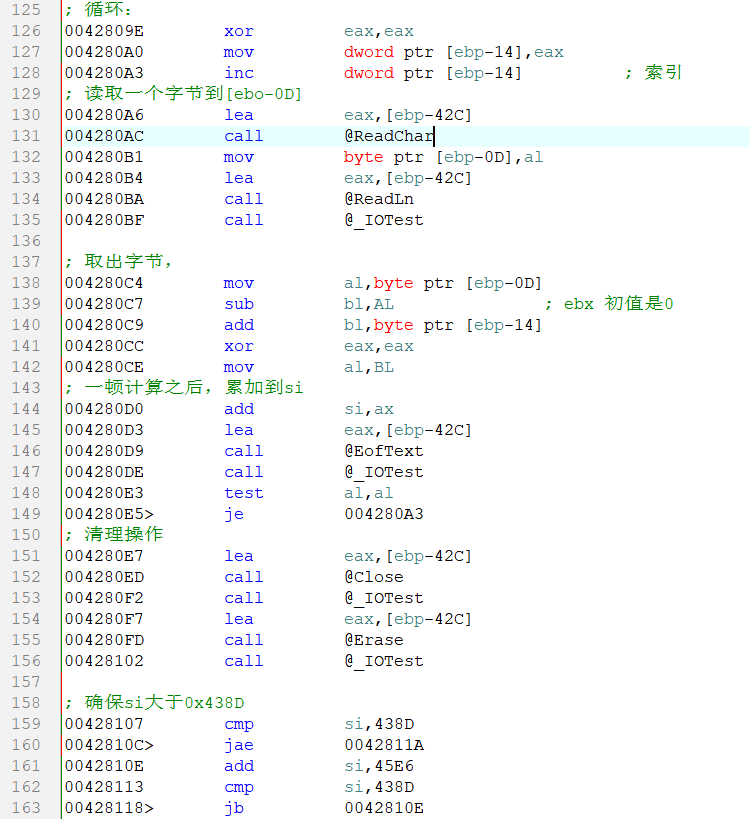The height and width of the screenshot is (819, 750).
Task: Place cursor after @ReadChar call target
Action: (x=434, y=136)
